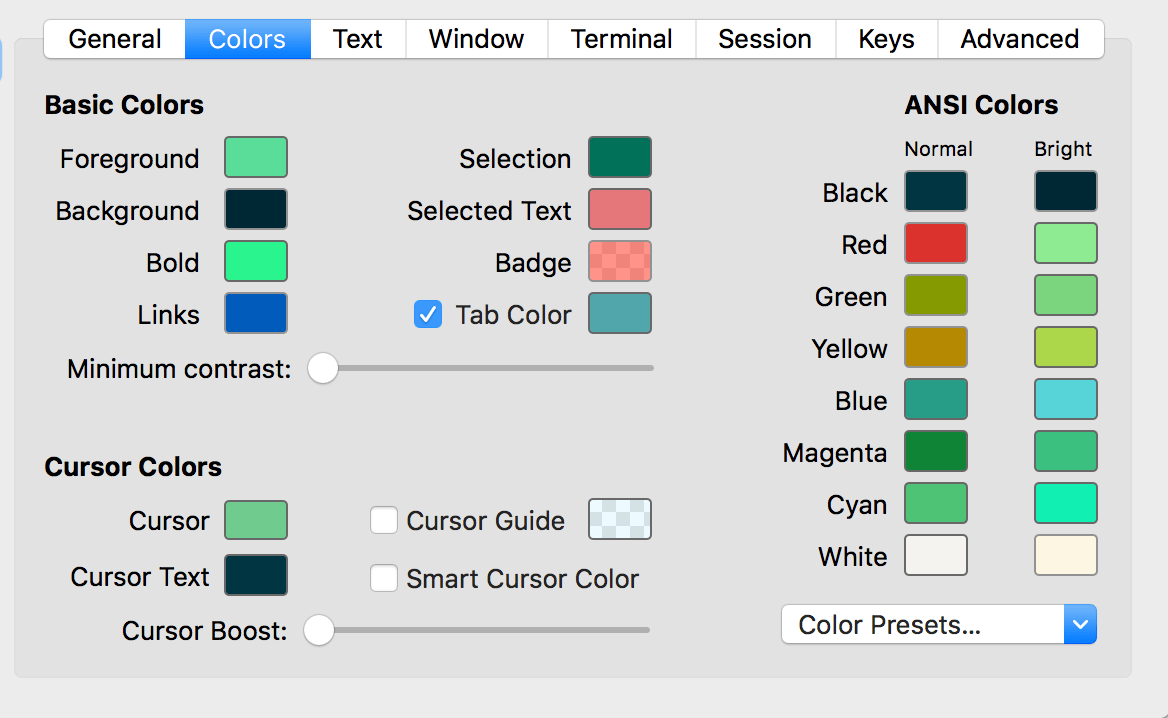Click the Normal Red ANSI swatch

coord(936,244)
